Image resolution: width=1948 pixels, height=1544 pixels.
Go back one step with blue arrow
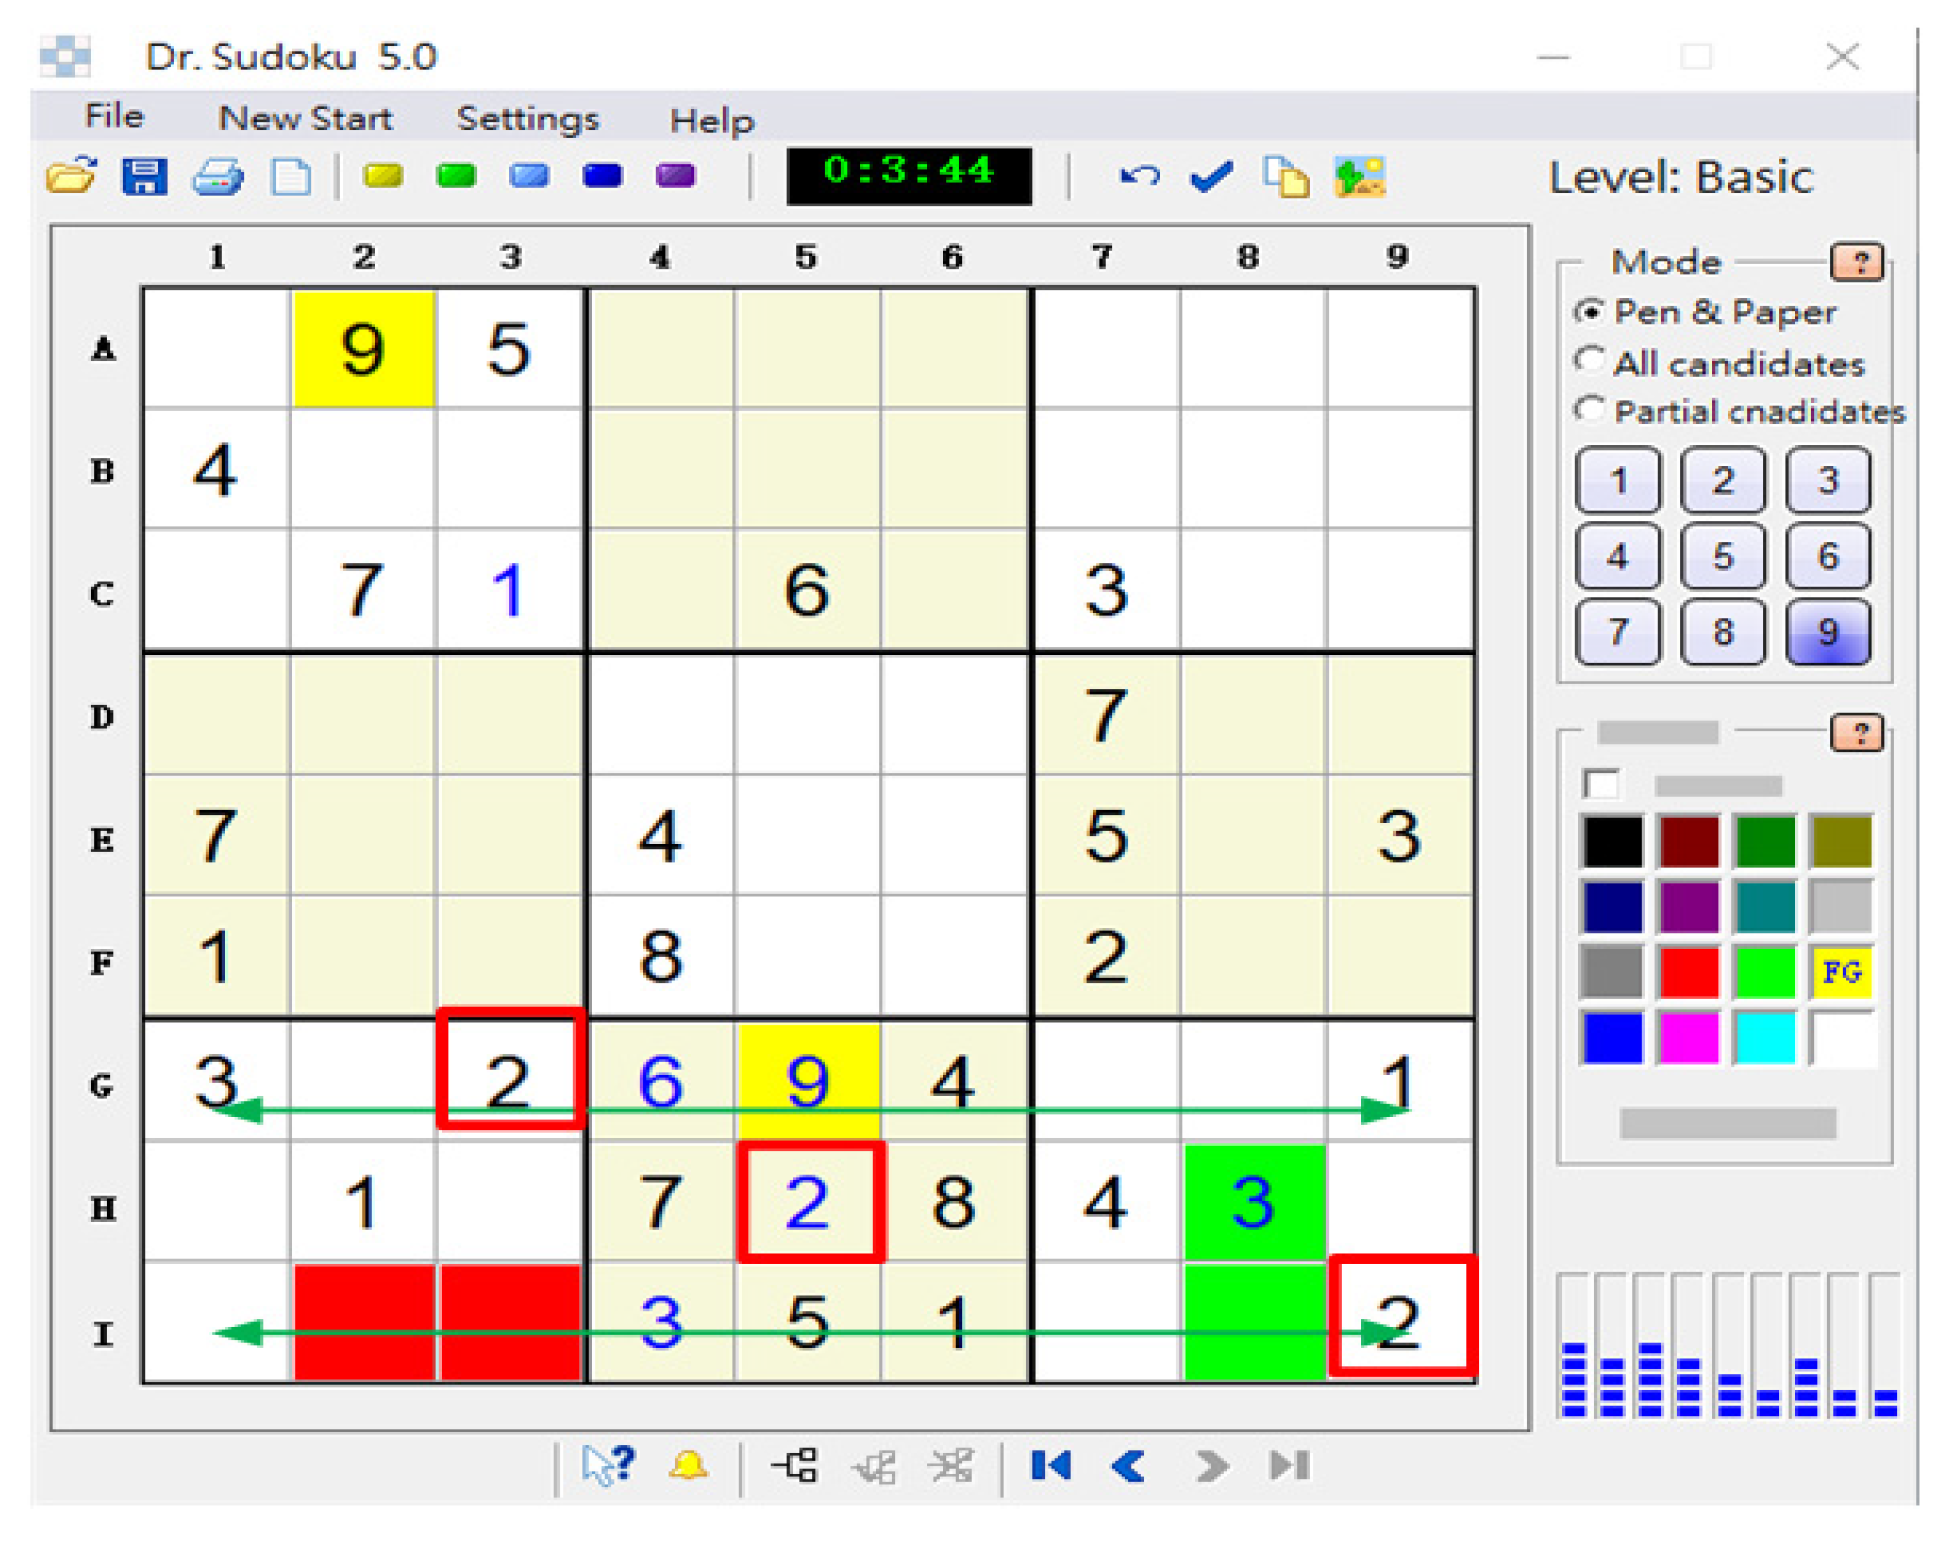pos(1129,1466)
